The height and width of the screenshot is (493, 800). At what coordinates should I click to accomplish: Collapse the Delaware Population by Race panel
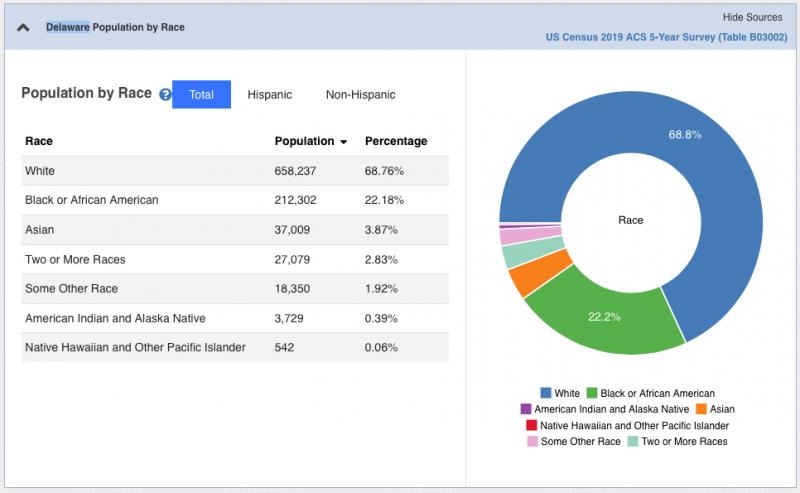point(24,28)
